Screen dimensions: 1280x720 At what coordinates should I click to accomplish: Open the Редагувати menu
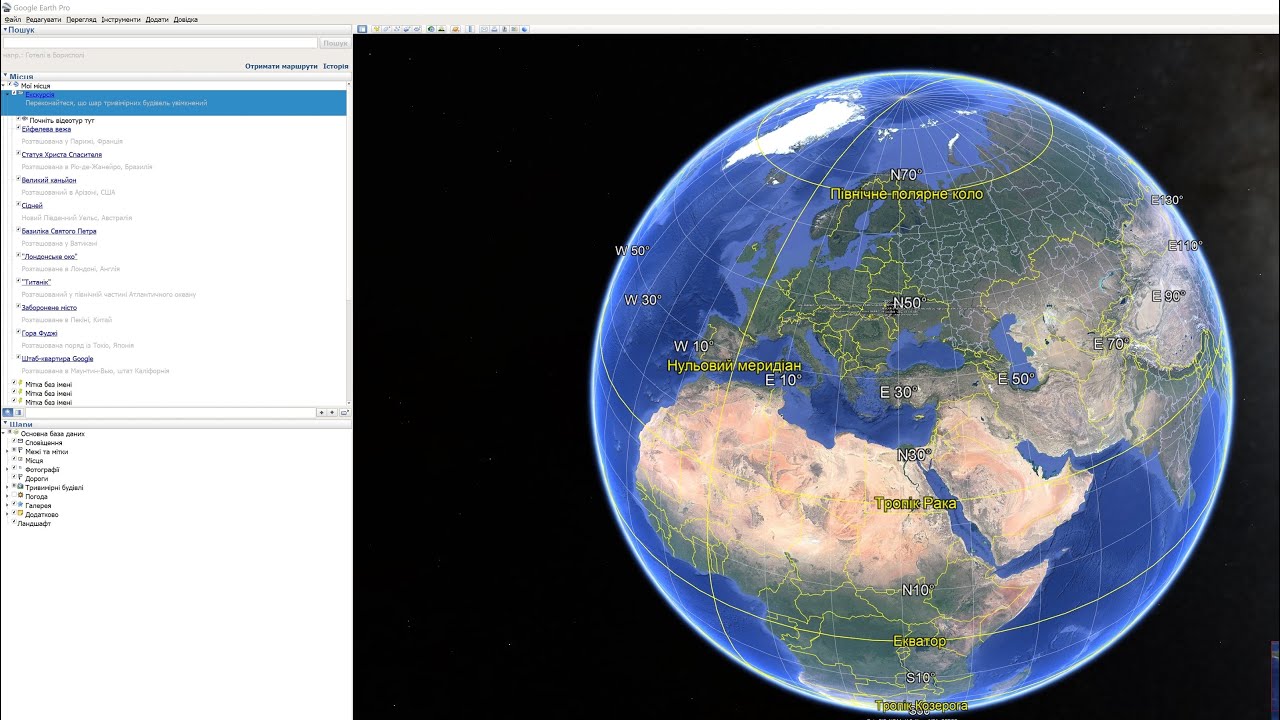43,19
